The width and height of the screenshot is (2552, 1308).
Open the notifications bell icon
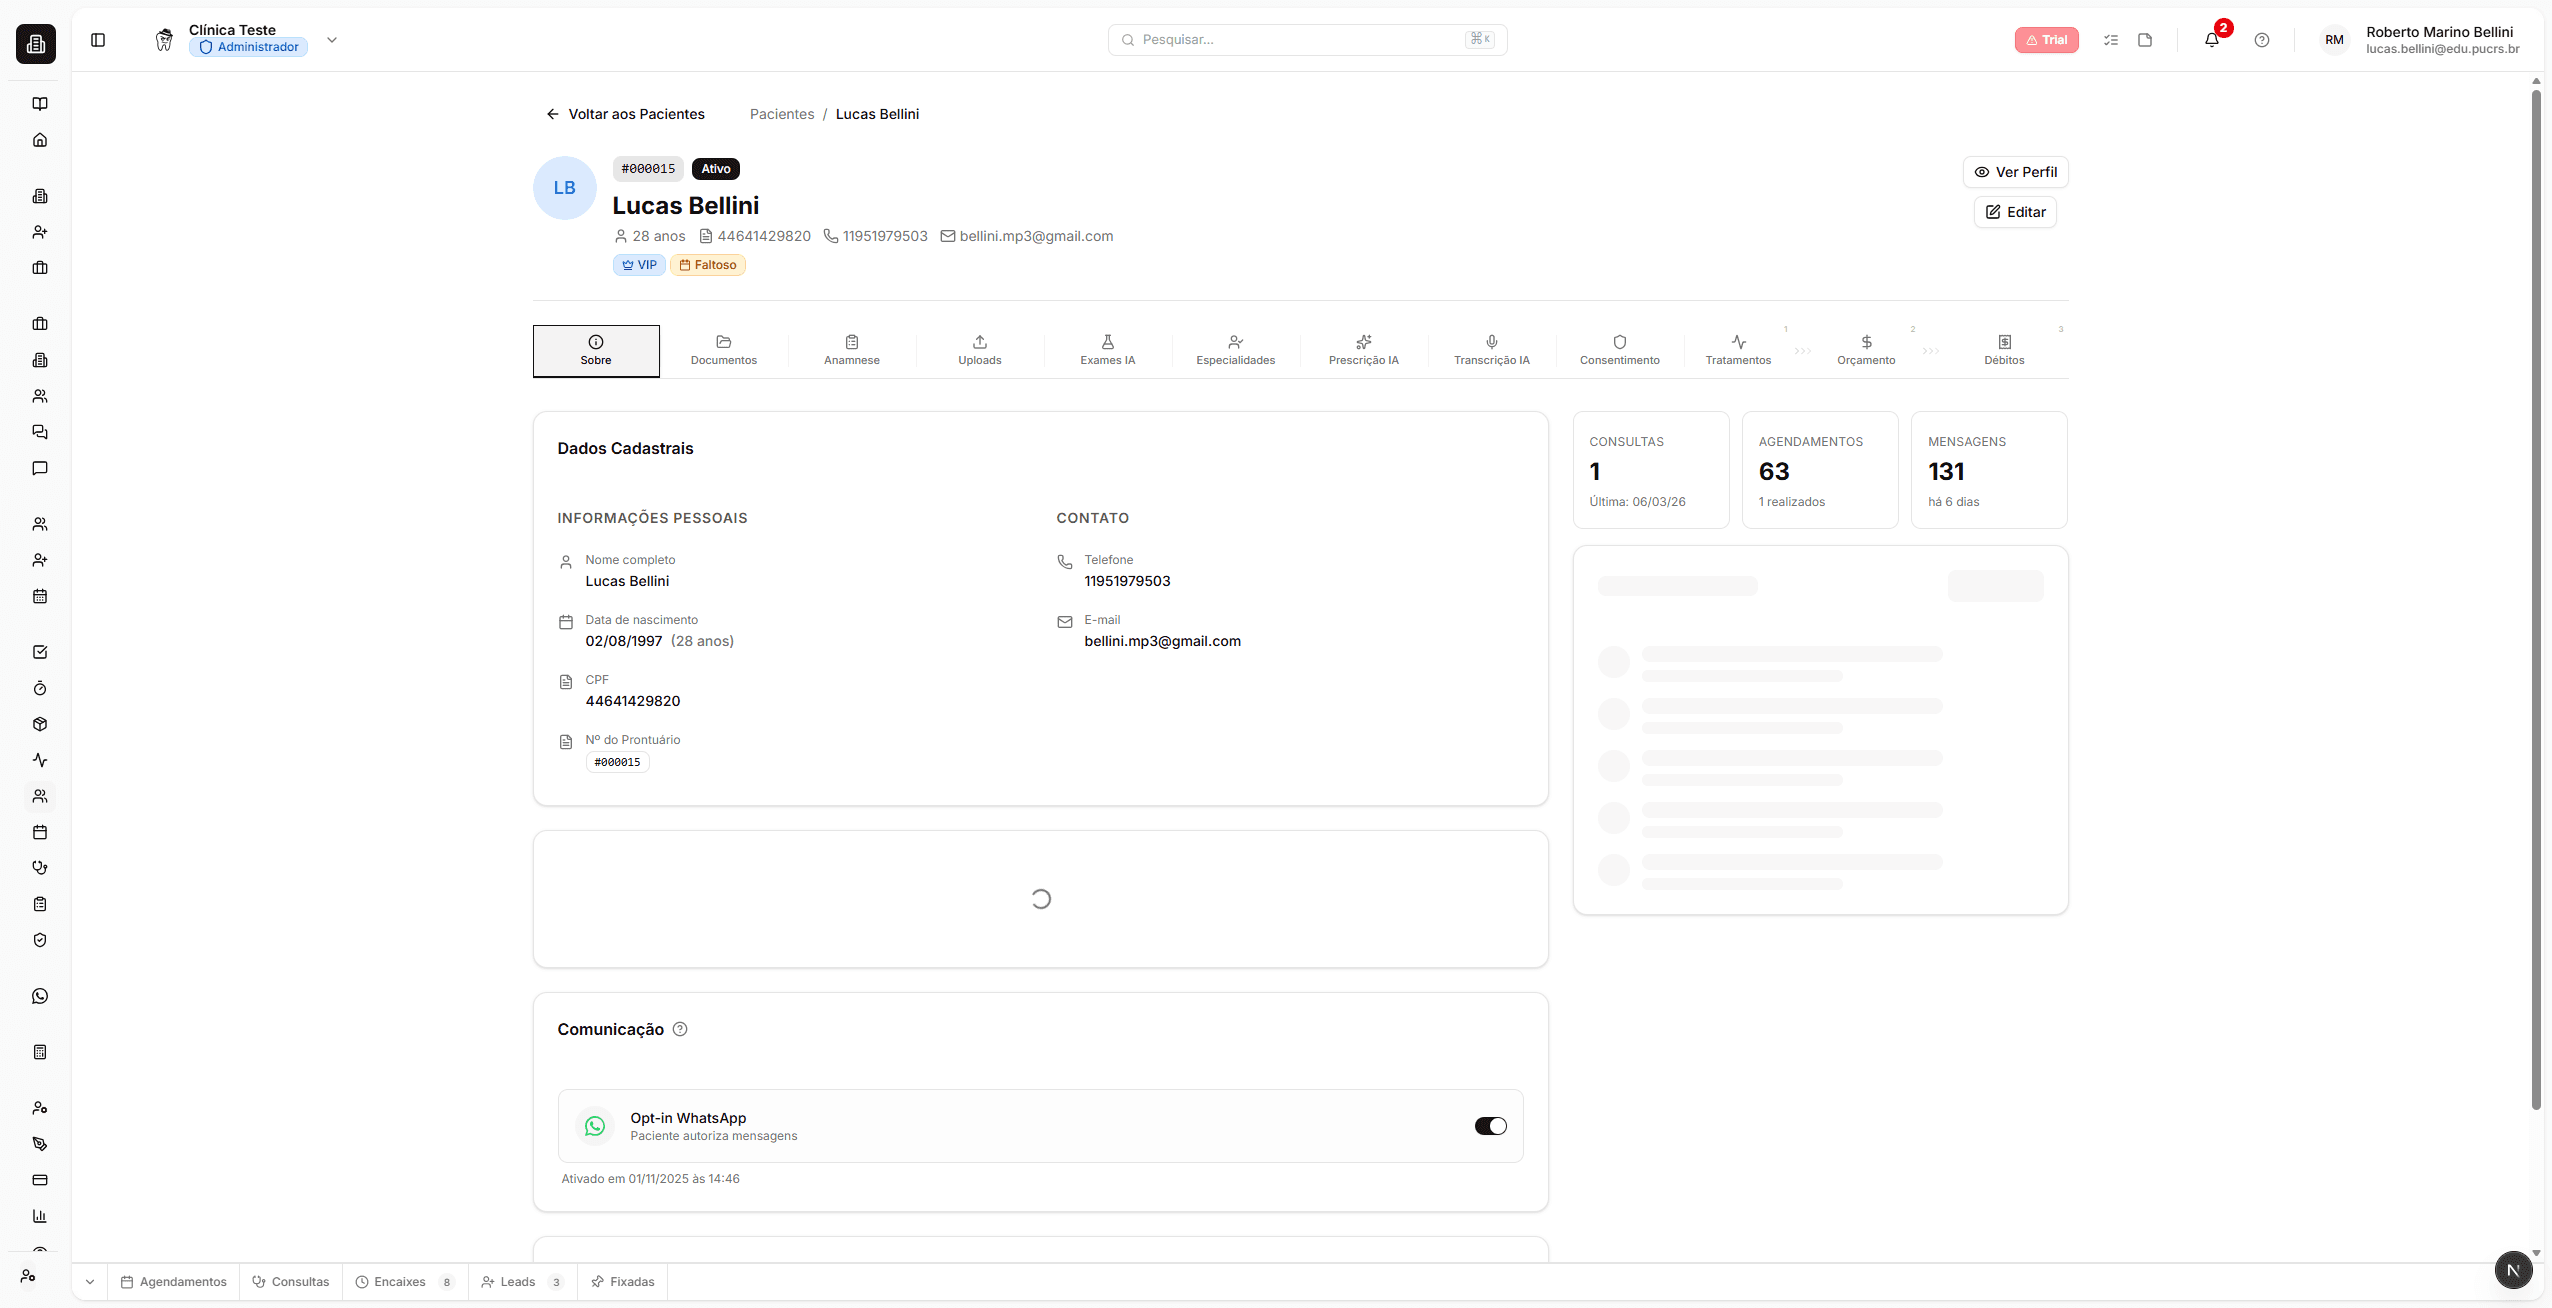click(2211, 40)
